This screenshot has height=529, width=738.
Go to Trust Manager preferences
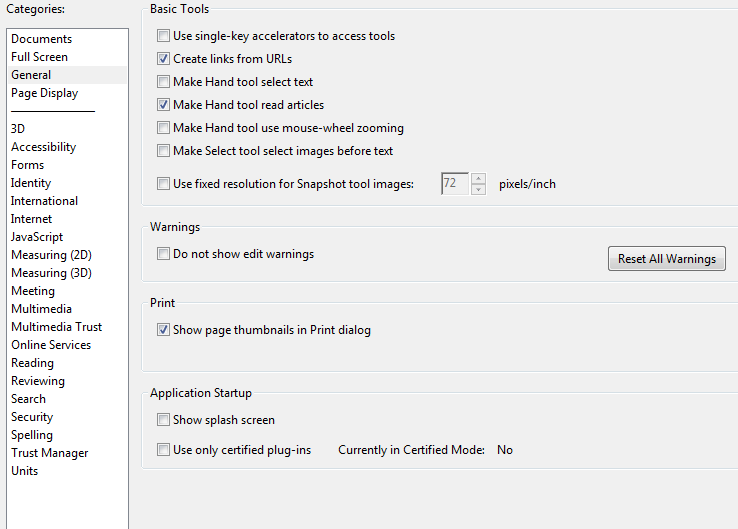(49, 453)
